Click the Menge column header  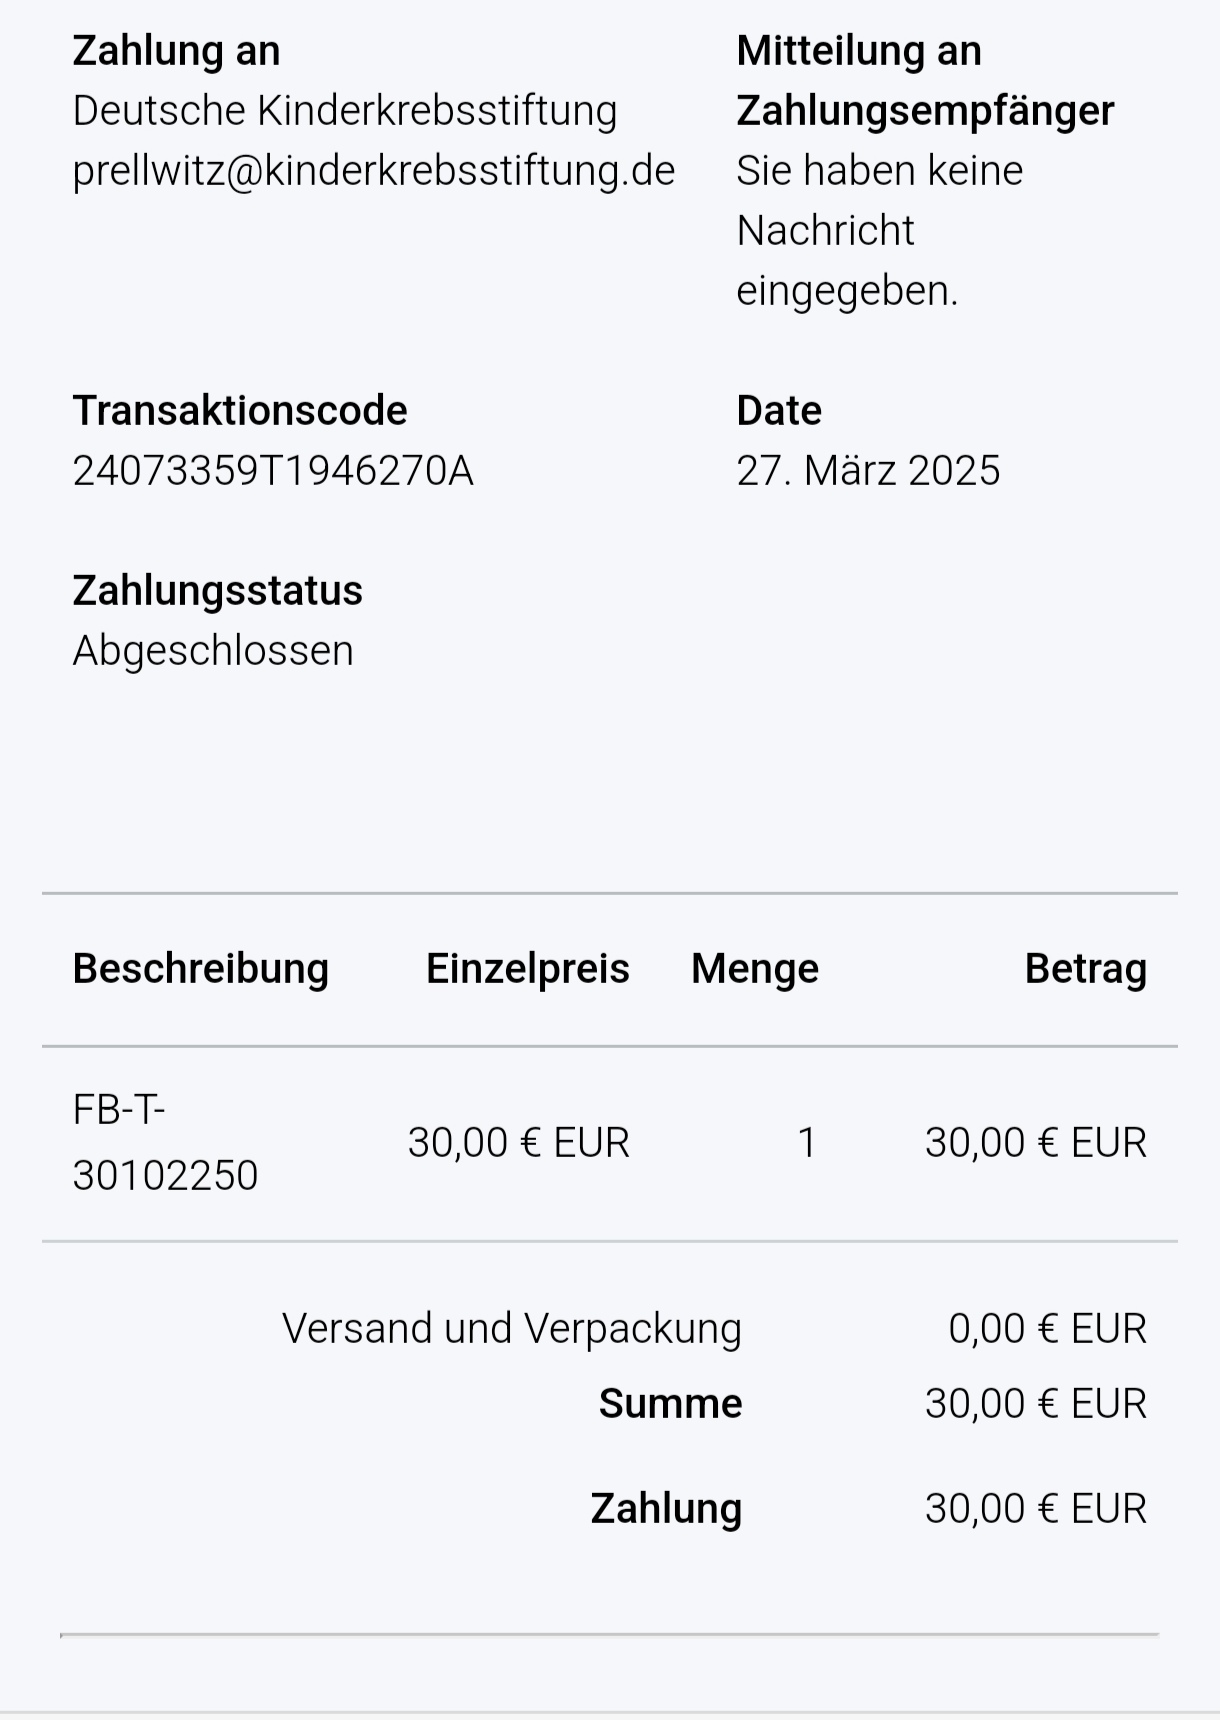pyautogui.click(x=754, y=969)
